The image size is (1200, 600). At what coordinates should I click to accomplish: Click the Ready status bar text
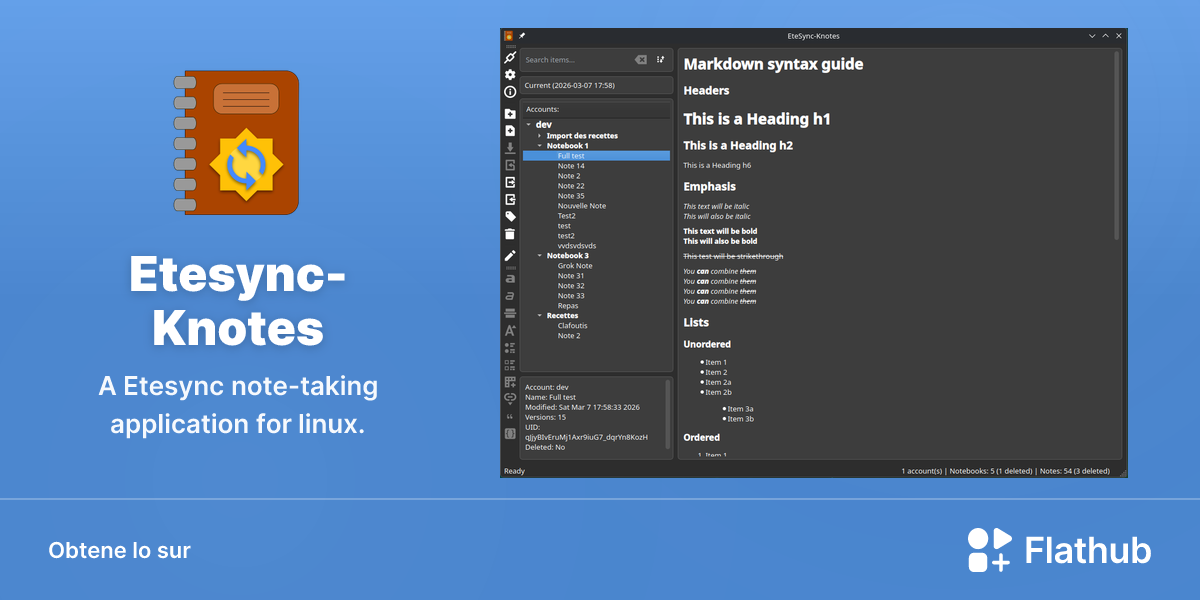coord(514,471)
